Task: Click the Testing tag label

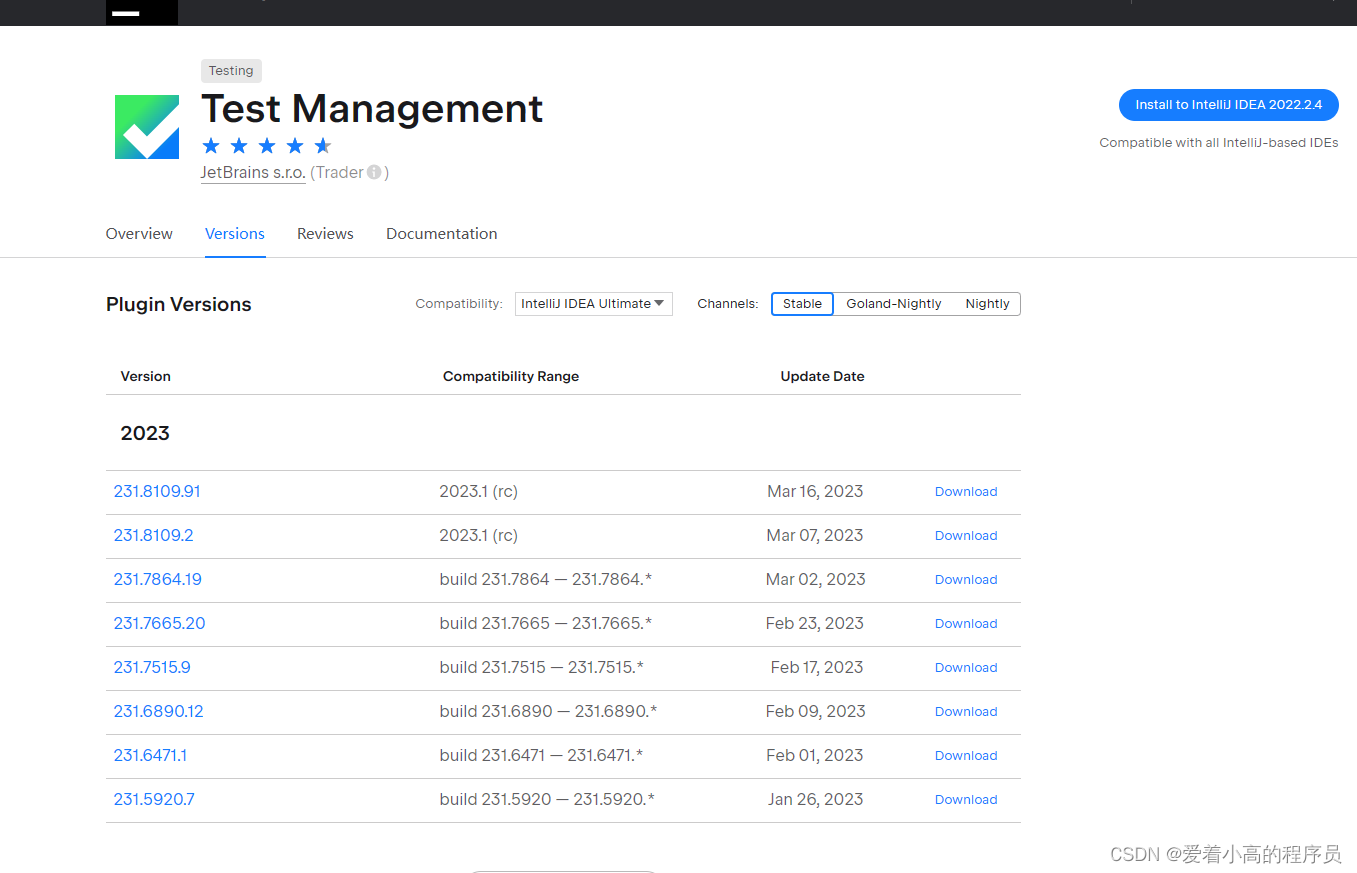Action: [231, 71]
